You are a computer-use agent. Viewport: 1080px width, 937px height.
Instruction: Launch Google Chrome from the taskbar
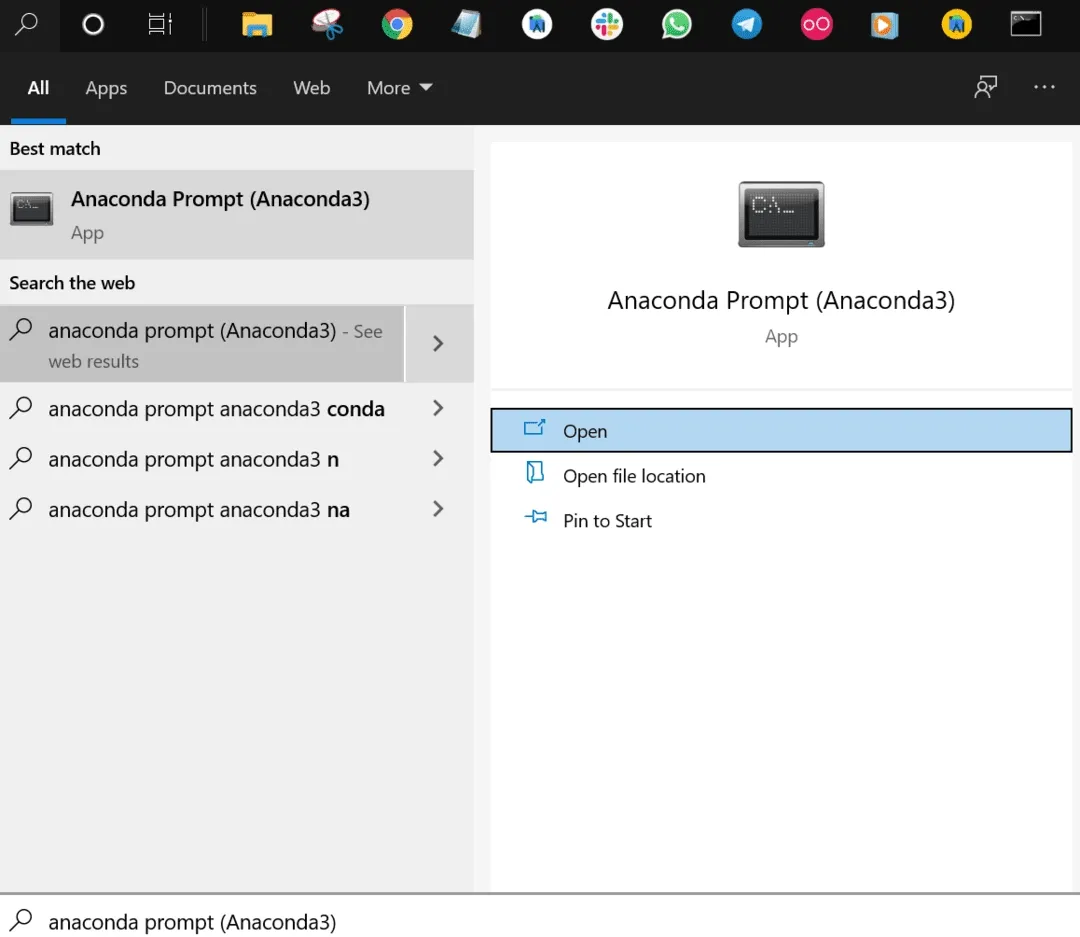[x=397, y=25]
